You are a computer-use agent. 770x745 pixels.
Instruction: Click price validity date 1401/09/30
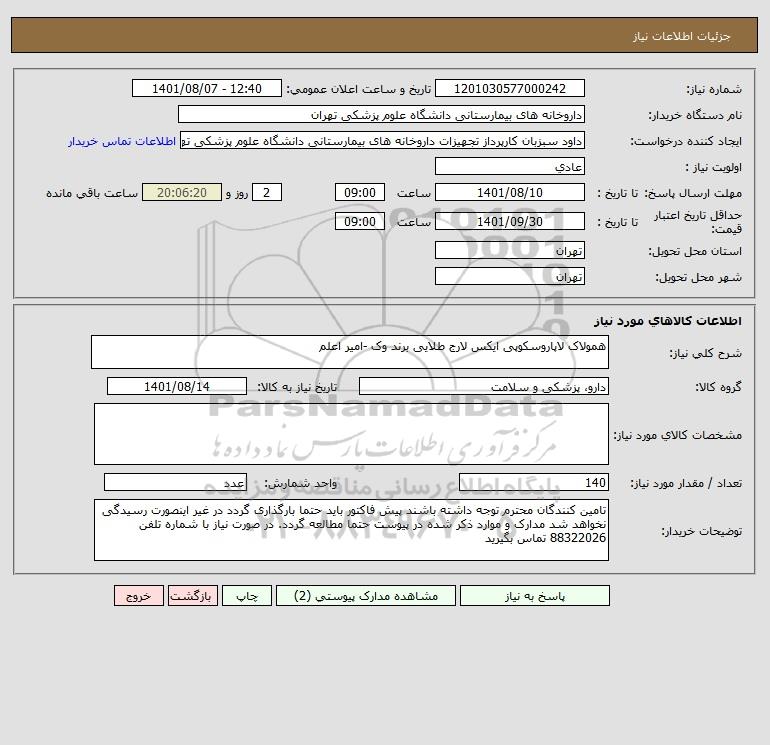tap(510, 221)
